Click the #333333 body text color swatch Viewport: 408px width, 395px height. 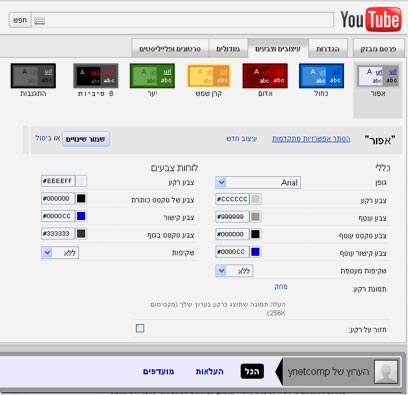81,234
